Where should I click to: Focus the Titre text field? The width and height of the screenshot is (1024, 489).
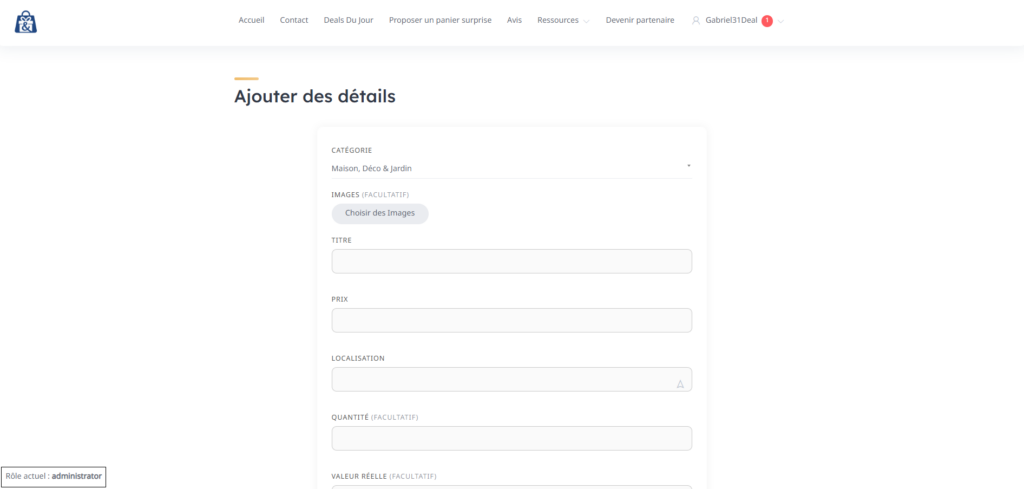click(511, 262)
